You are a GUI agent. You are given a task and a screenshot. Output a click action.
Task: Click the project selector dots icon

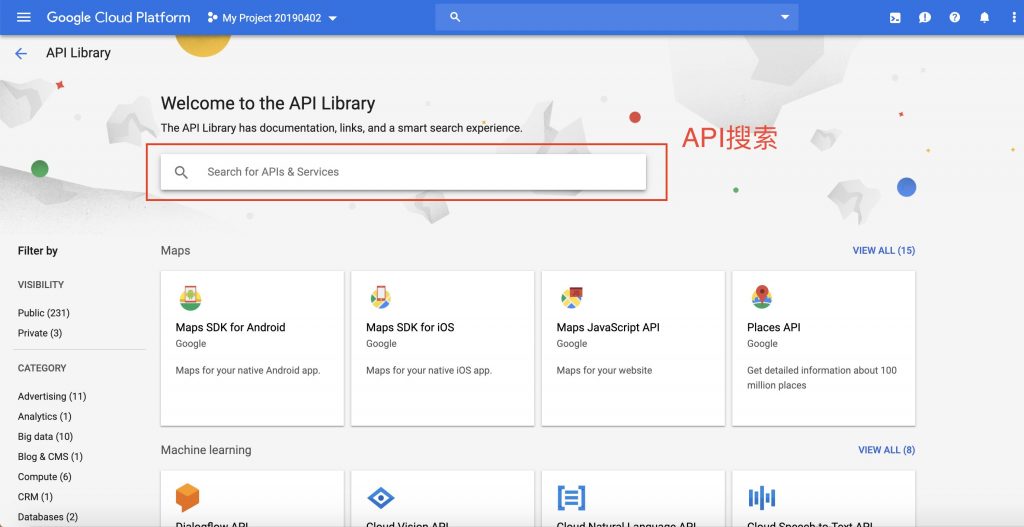click(x=212, y=18)
